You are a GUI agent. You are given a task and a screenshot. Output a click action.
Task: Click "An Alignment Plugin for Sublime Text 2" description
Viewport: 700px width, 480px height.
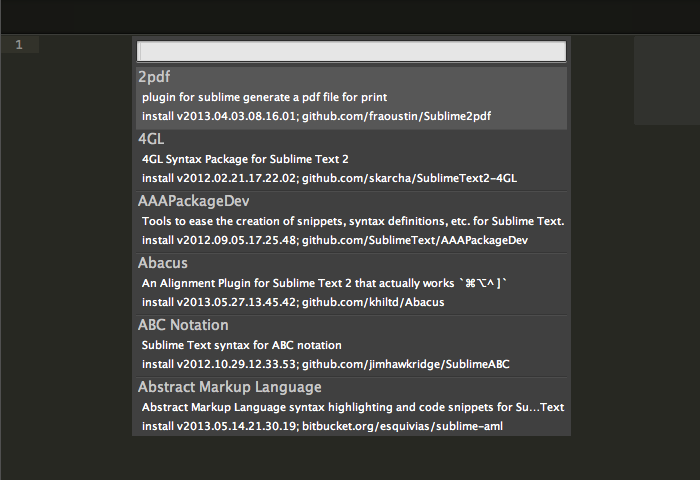tap(325, 283)
